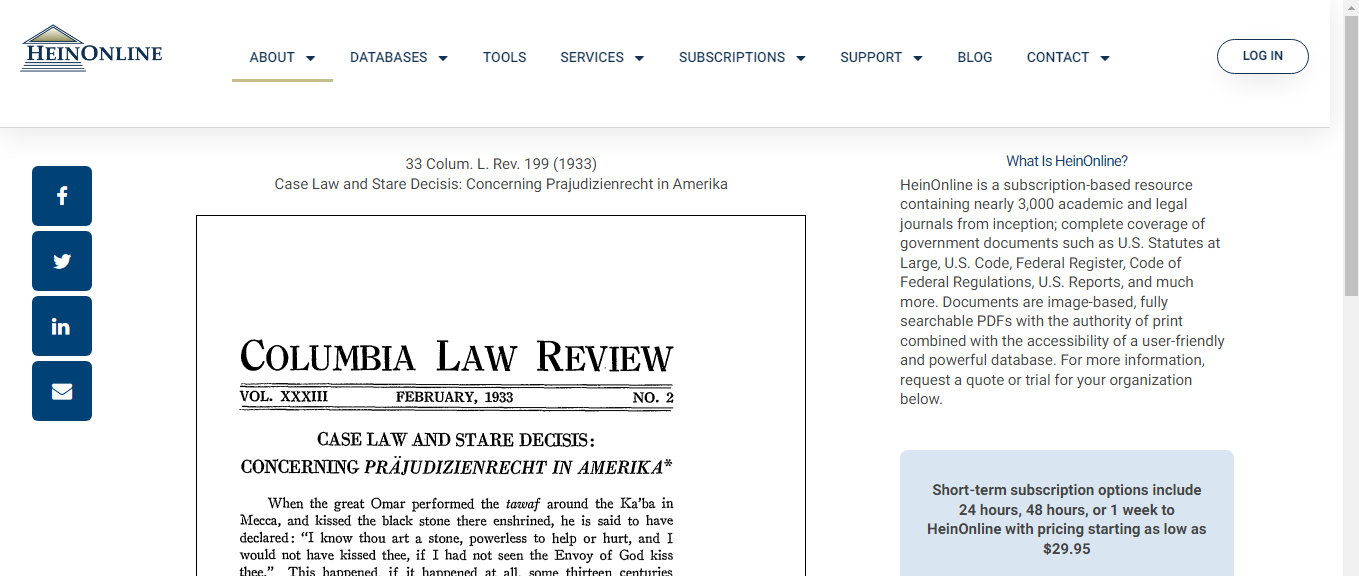Screen dimensions: 1359x576
Task: Click the short-term subscription options box
Action: click(1067, 513)
